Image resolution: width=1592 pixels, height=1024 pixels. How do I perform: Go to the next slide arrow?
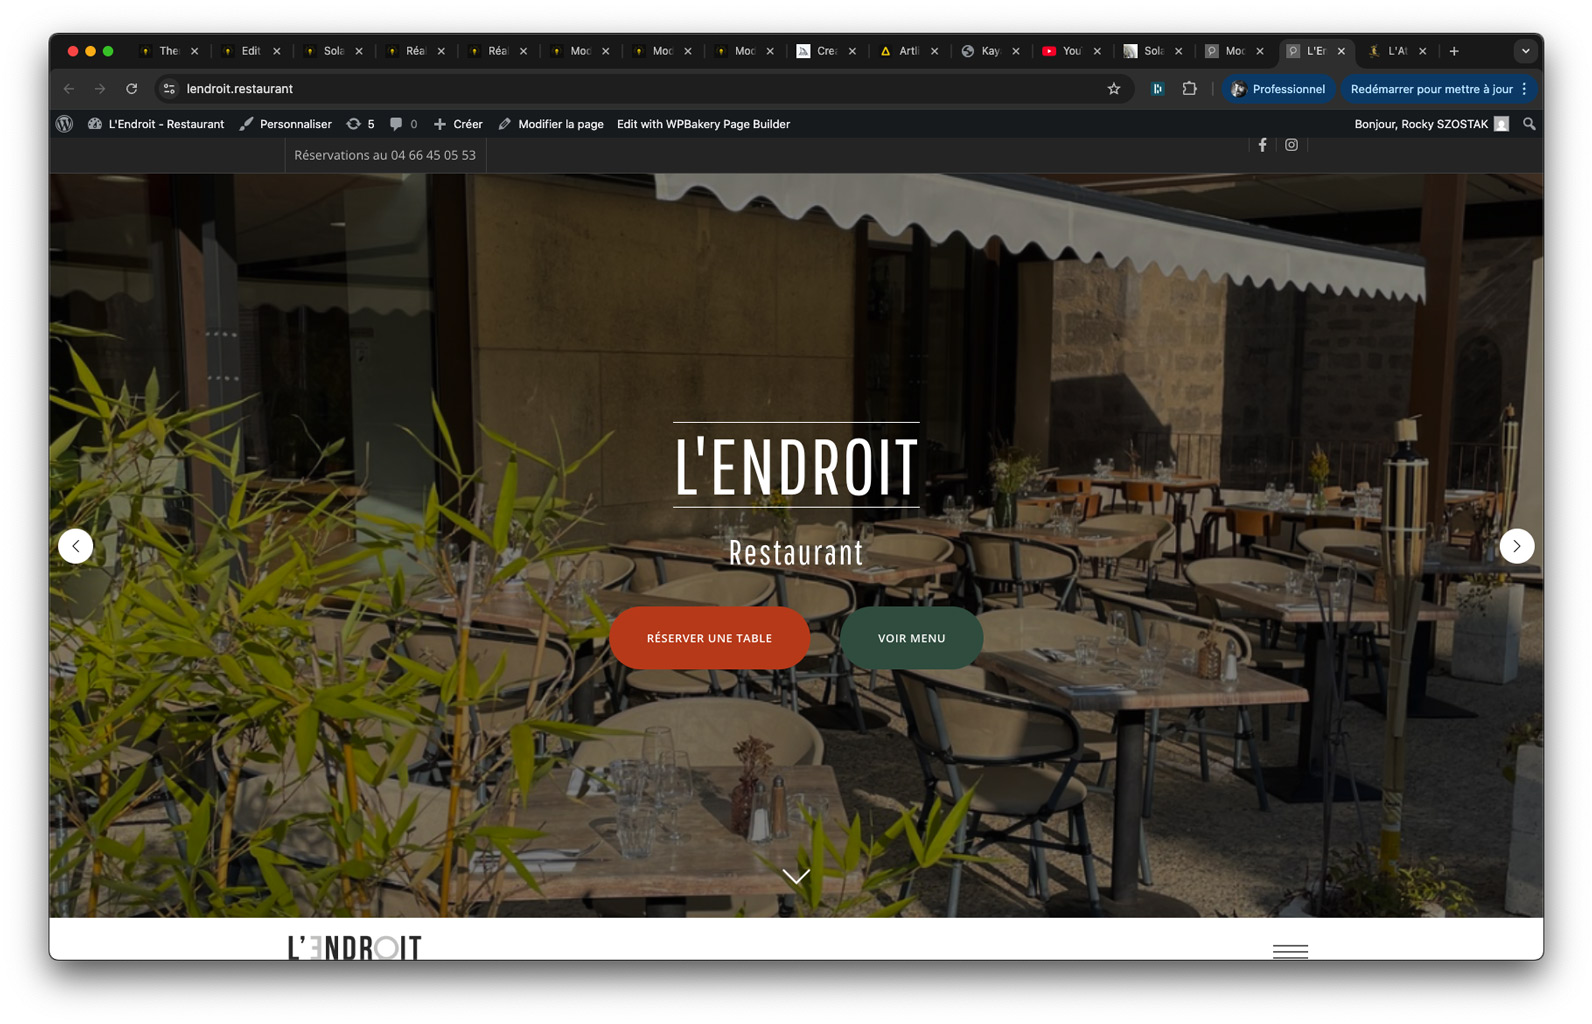tap(1516, 546)
